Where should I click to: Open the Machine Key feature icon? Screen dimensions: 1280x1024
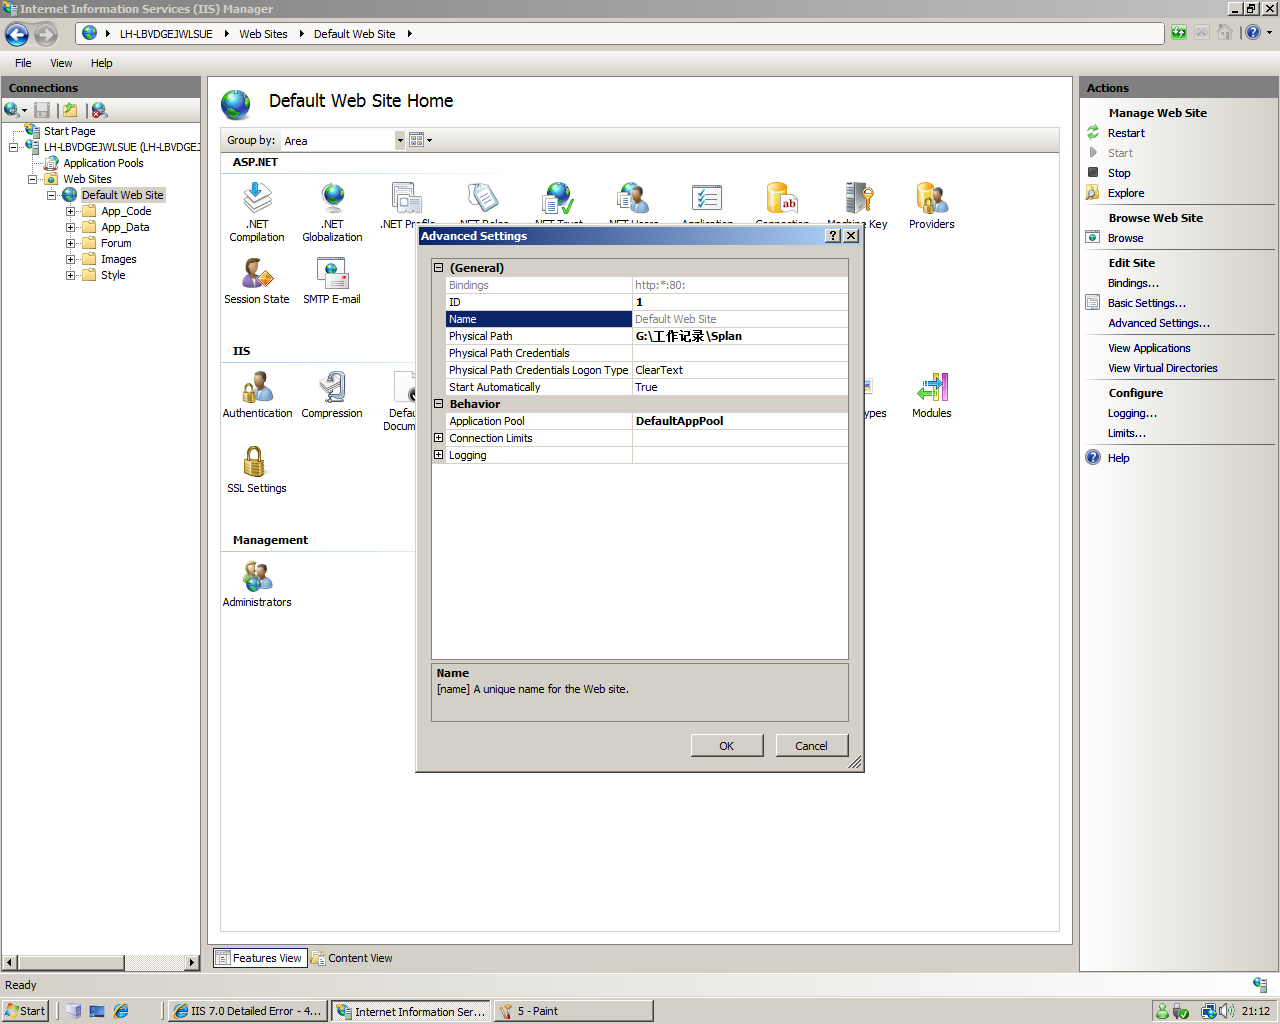click(x=859, y=198)
